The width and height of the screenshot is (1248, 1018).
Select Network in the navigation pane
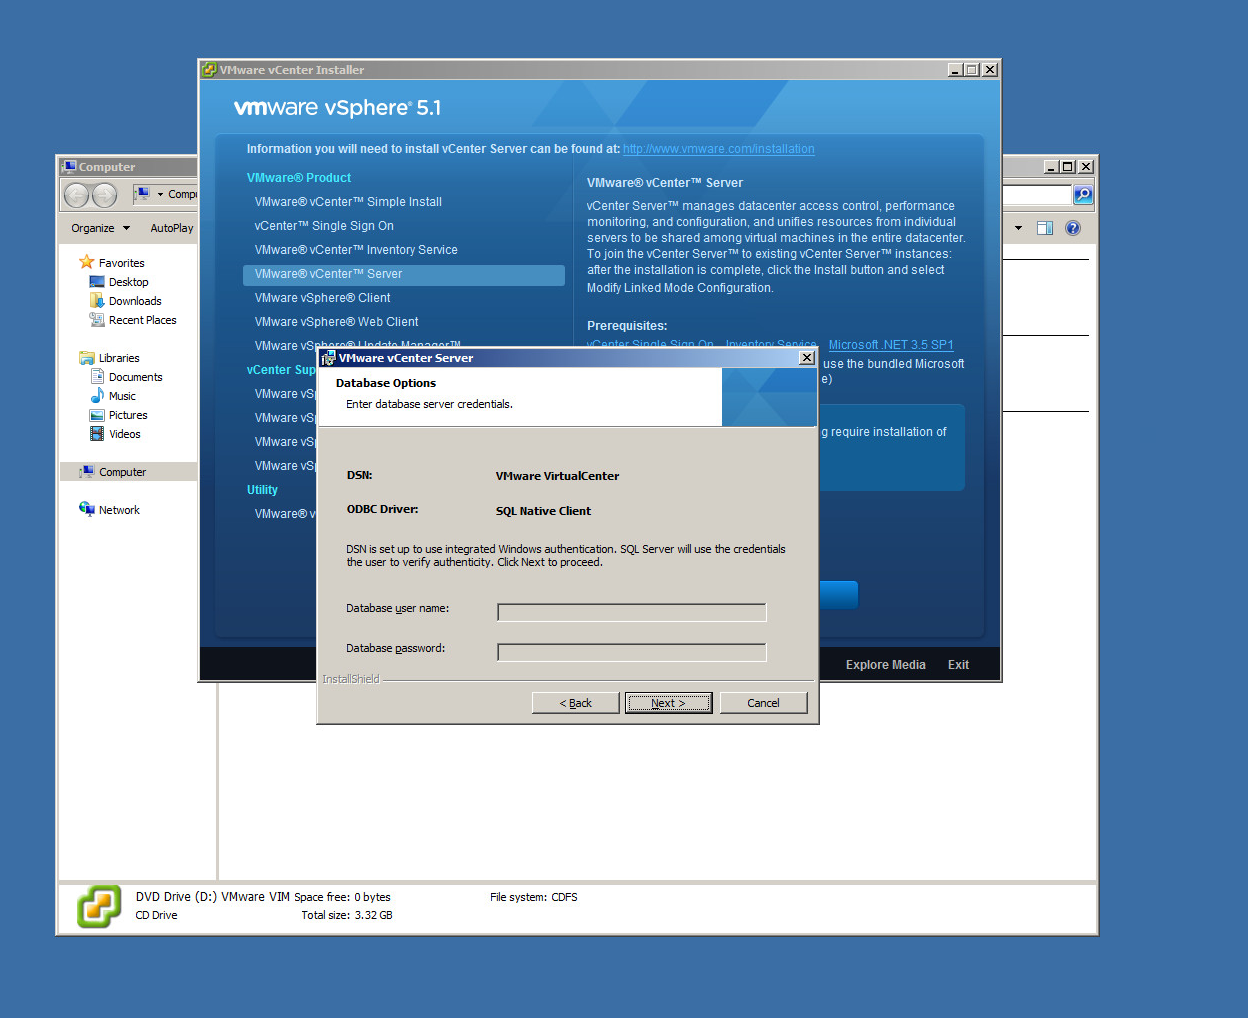pyautogui.click(x=119, y=510)
